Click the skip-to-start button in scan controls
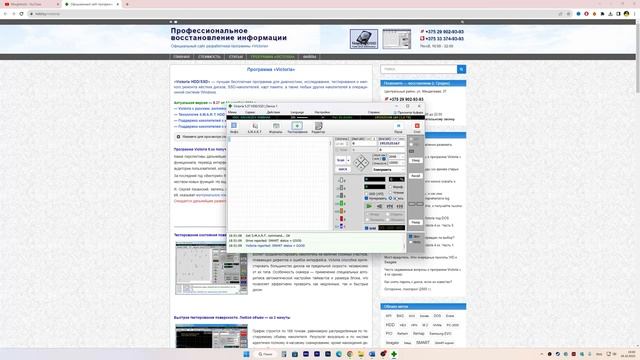 pos(390,207)
